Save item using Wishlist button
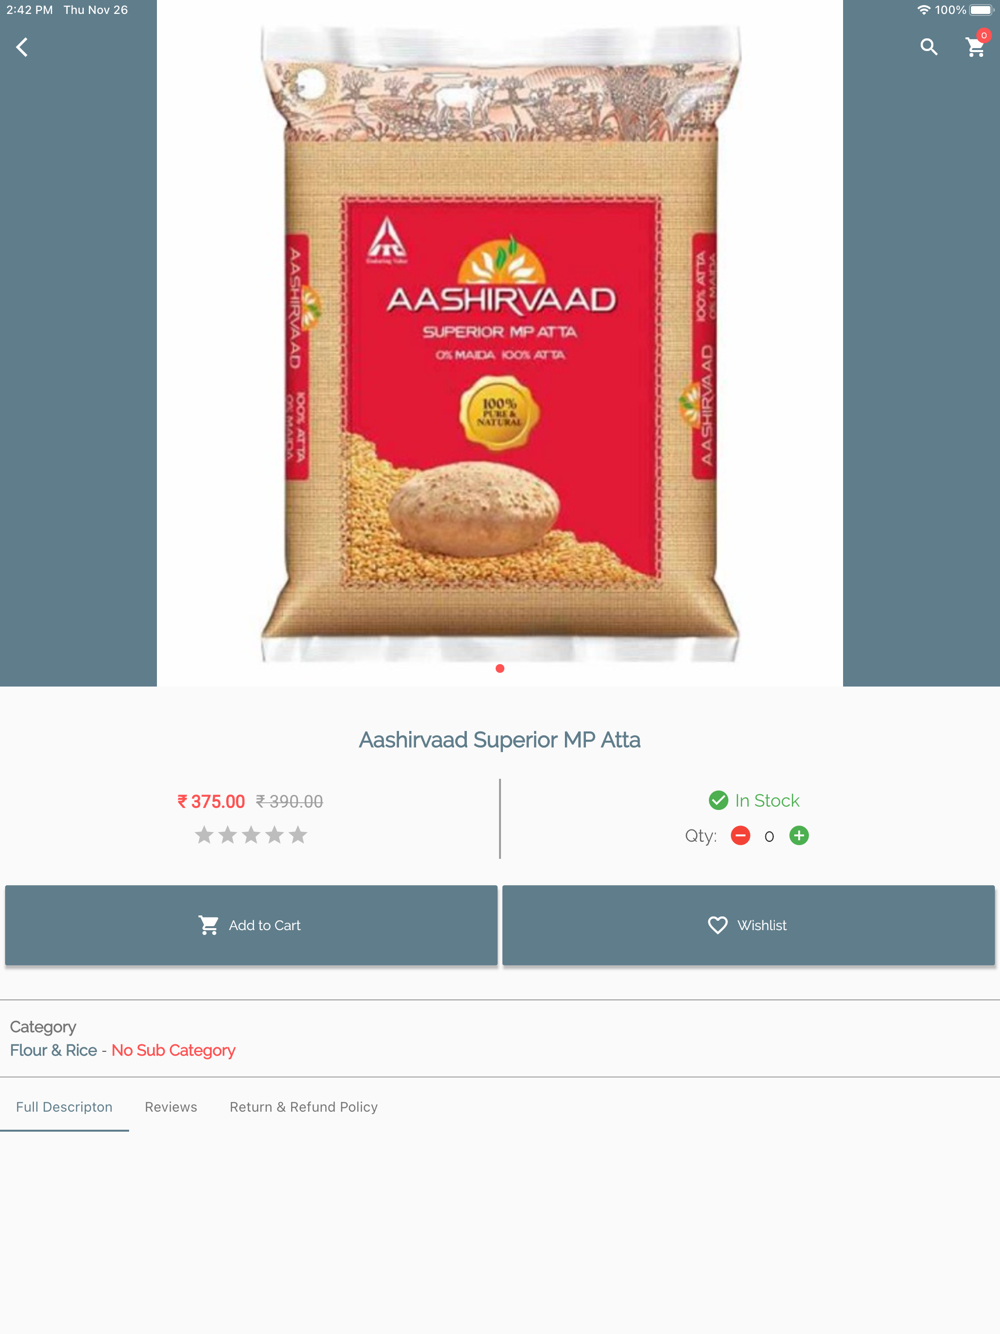Screen dimensions: 1000x1334 click(x=748, y=925)
